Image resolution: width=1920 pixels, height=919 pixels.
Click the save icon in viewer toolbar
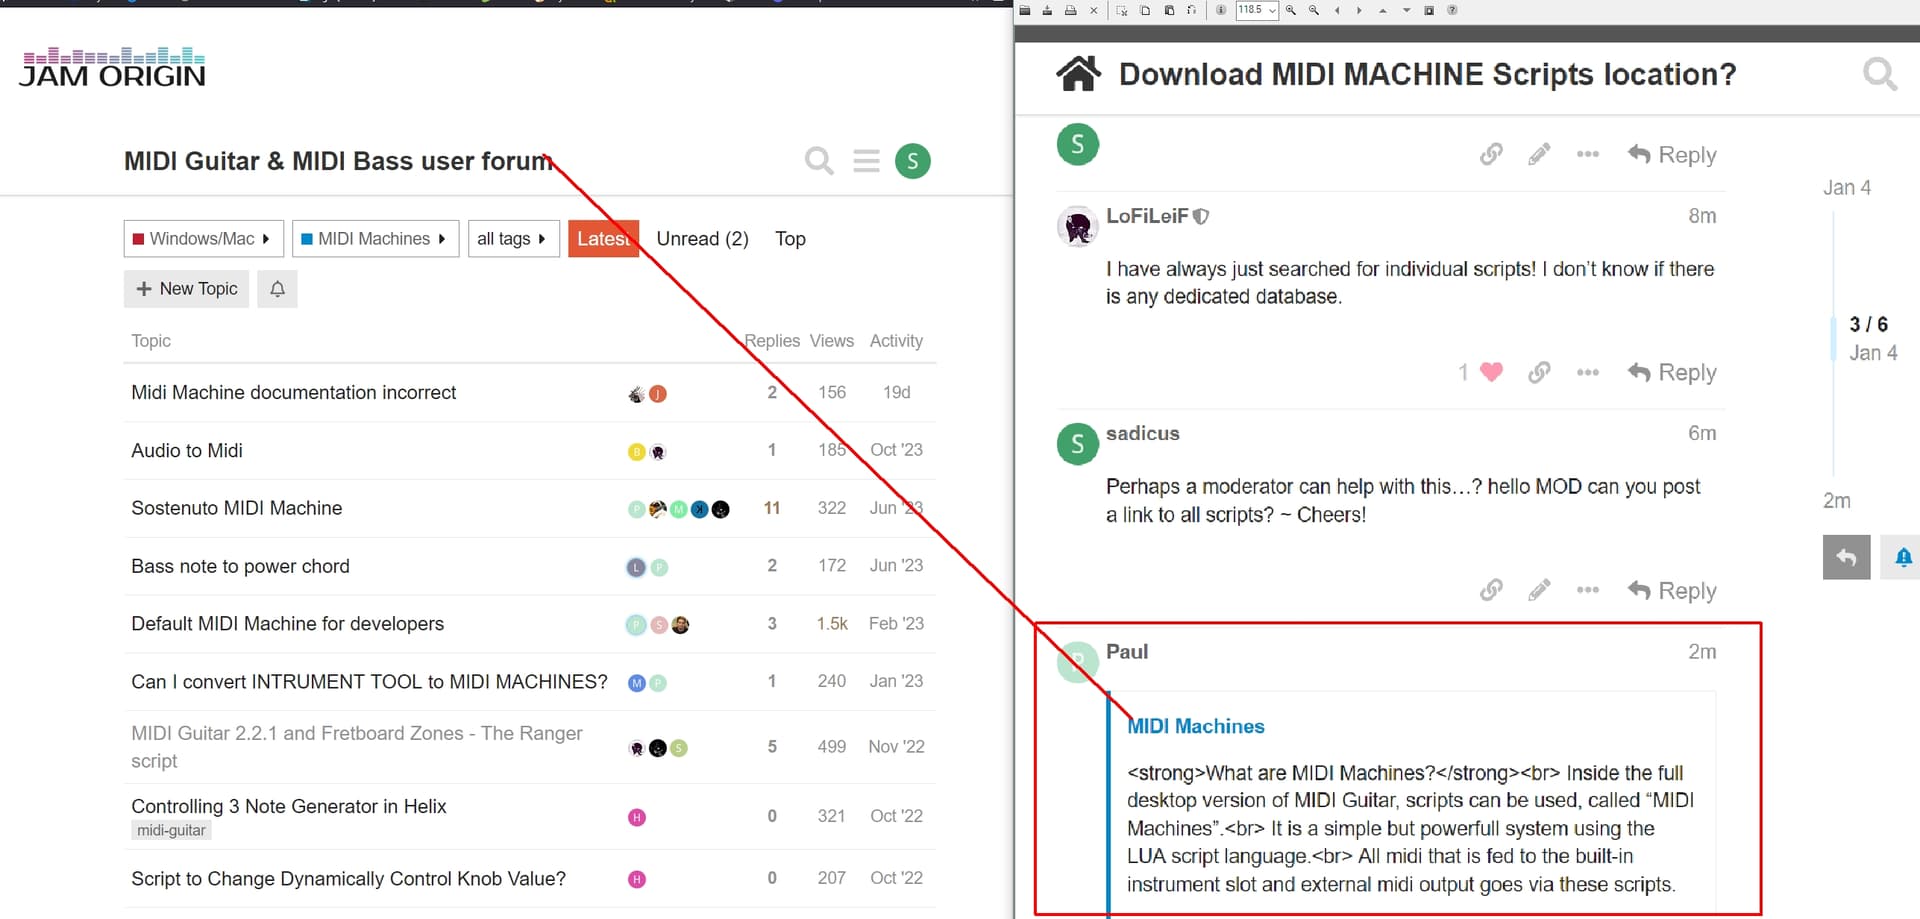tap(1047, 10)
